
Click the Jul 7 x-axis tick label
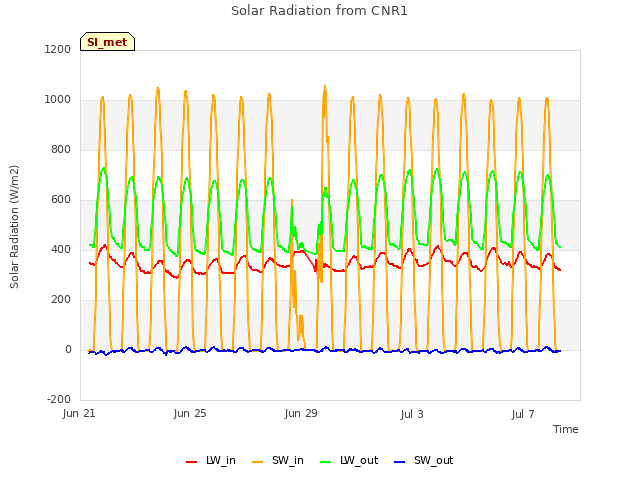[x=523, y=414]
